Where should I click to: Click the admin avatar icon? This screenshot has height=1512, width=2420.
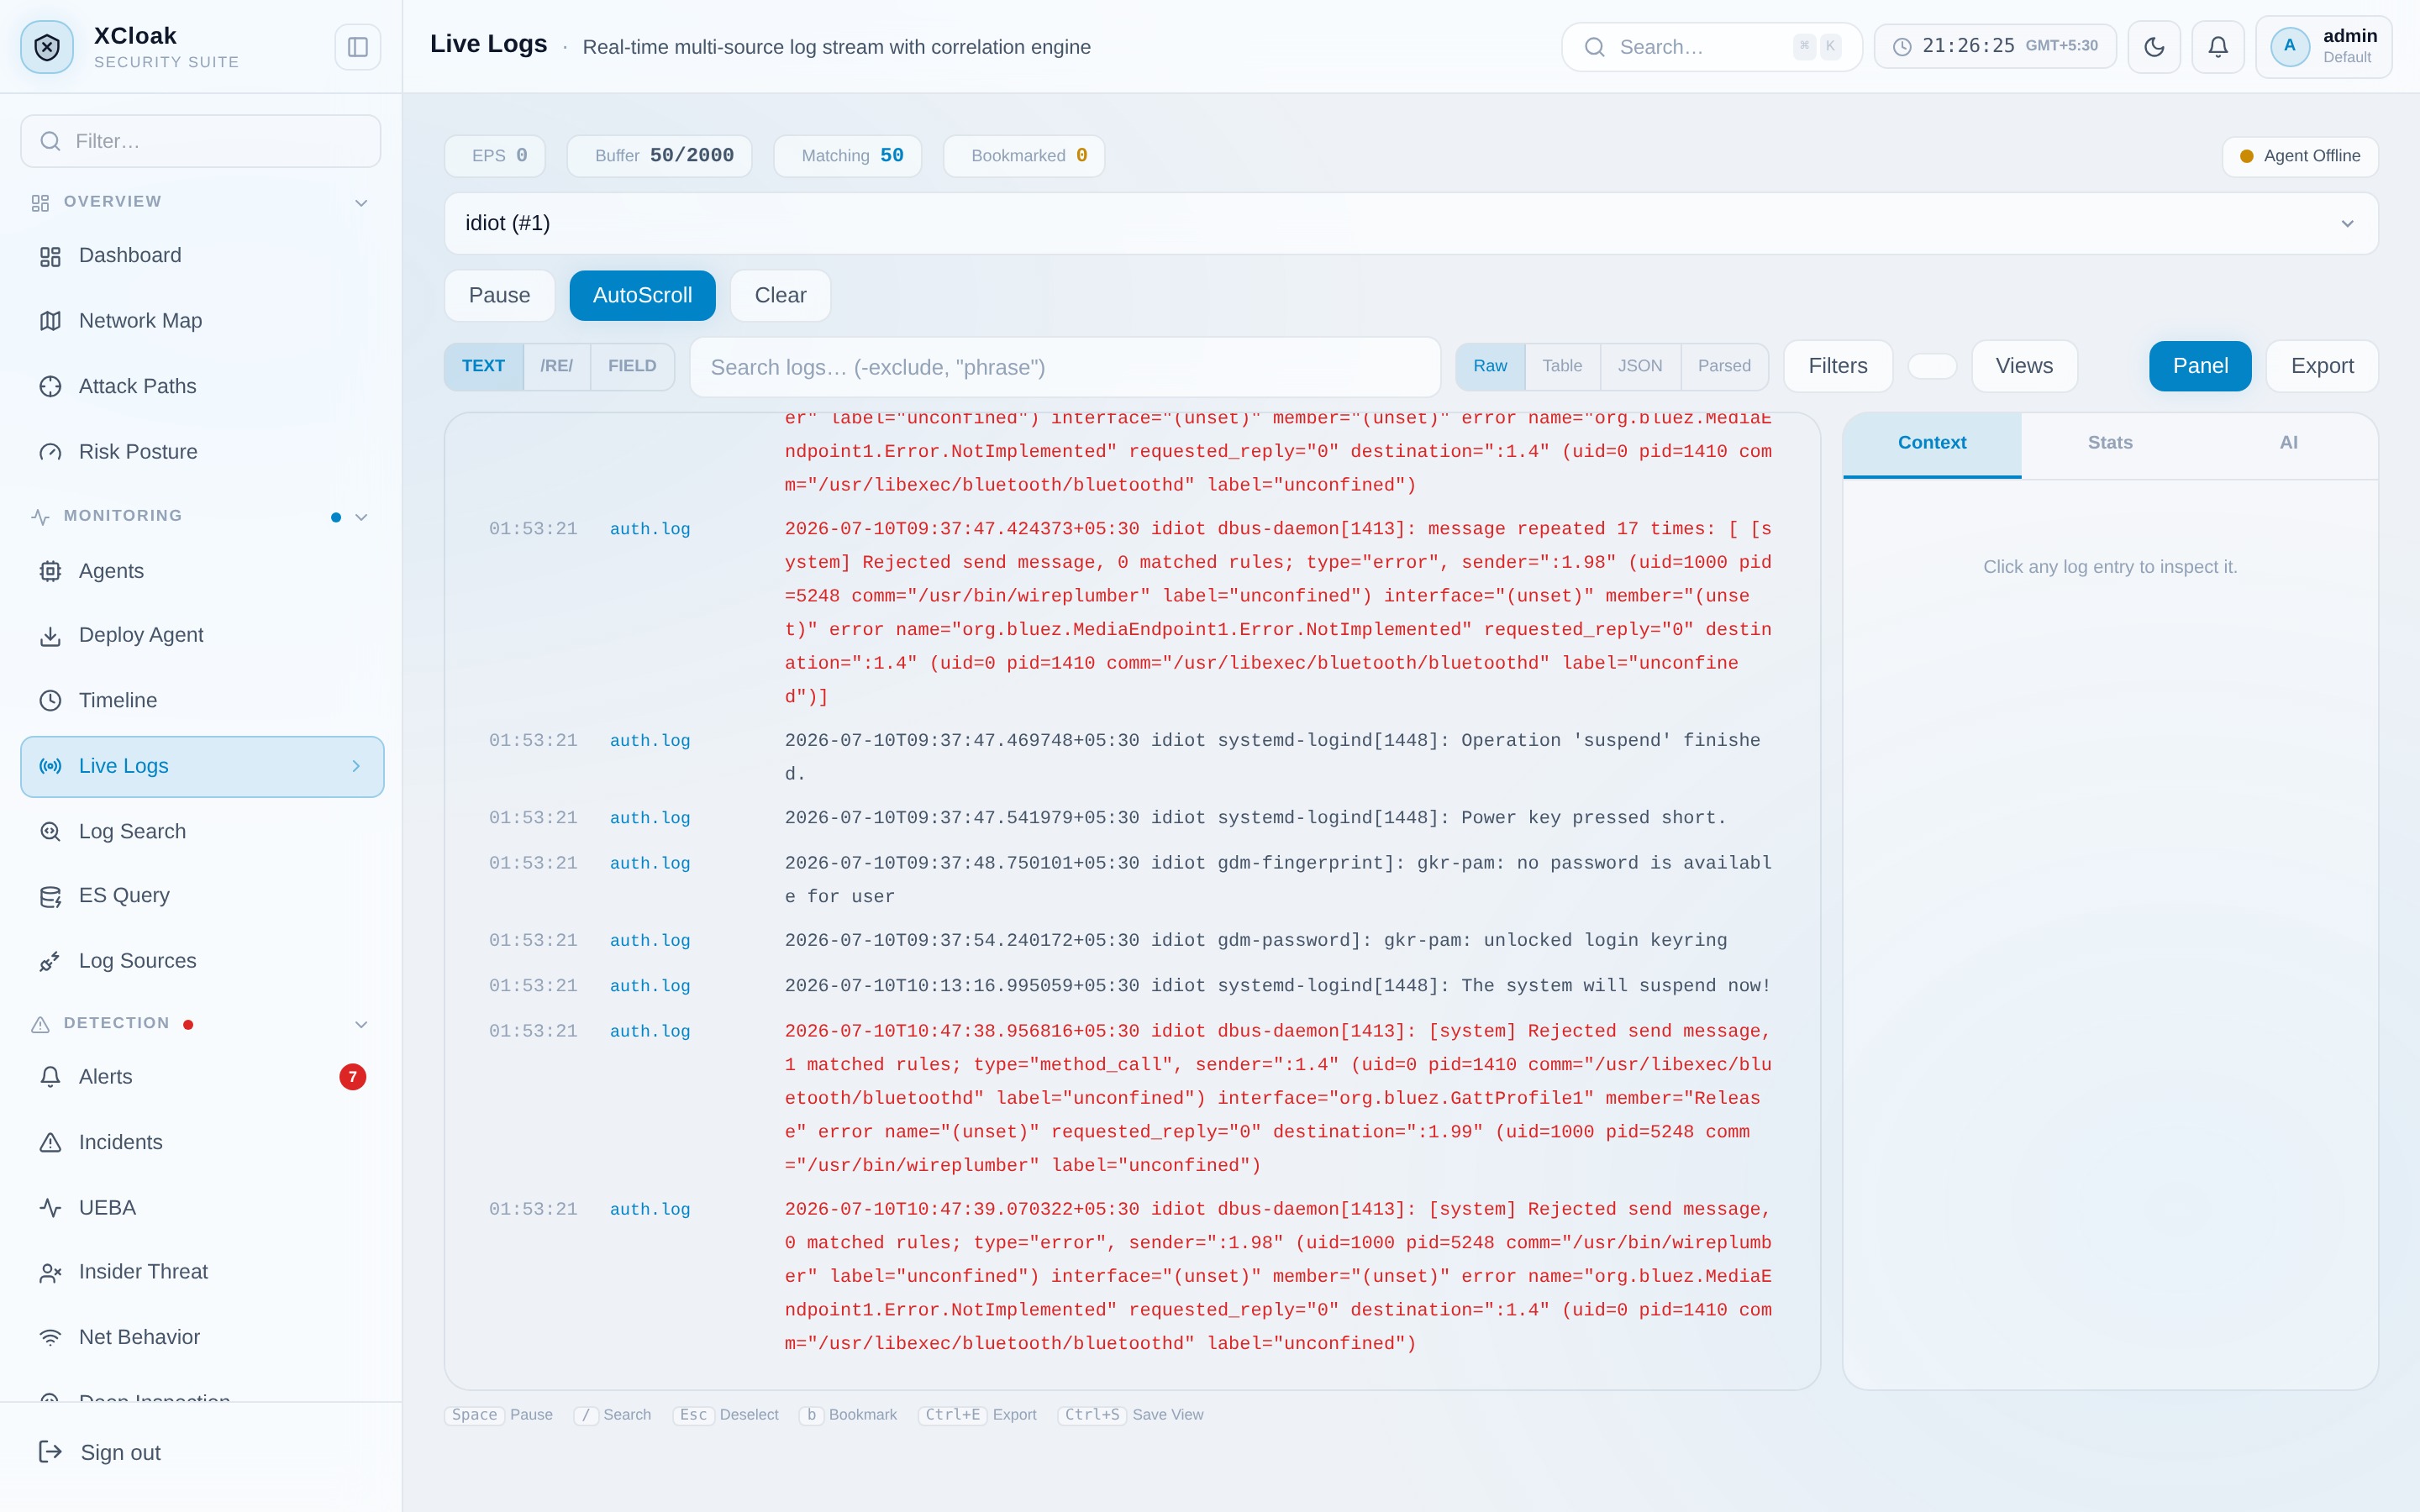point(2289,46)
